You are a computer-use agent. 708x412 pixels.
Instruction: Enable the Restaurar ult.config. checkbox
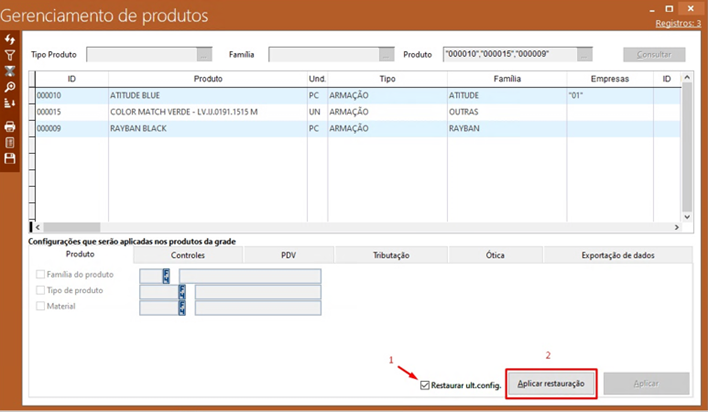[426, 384]
